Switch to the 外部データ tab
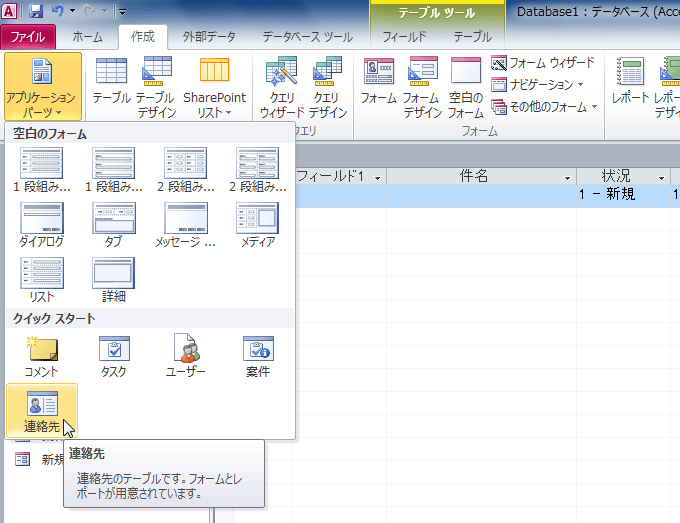This screenshot has width=680, height=523. pyautogui.click(x=209, y=37)
